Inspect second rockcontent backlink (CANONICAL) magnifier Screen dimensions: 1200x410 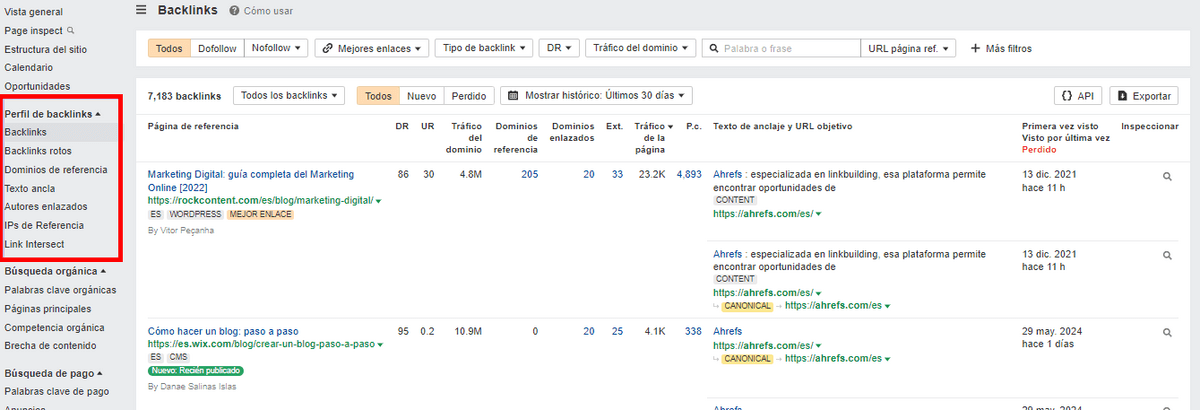pyautogui.click(x=1166, y=256)
